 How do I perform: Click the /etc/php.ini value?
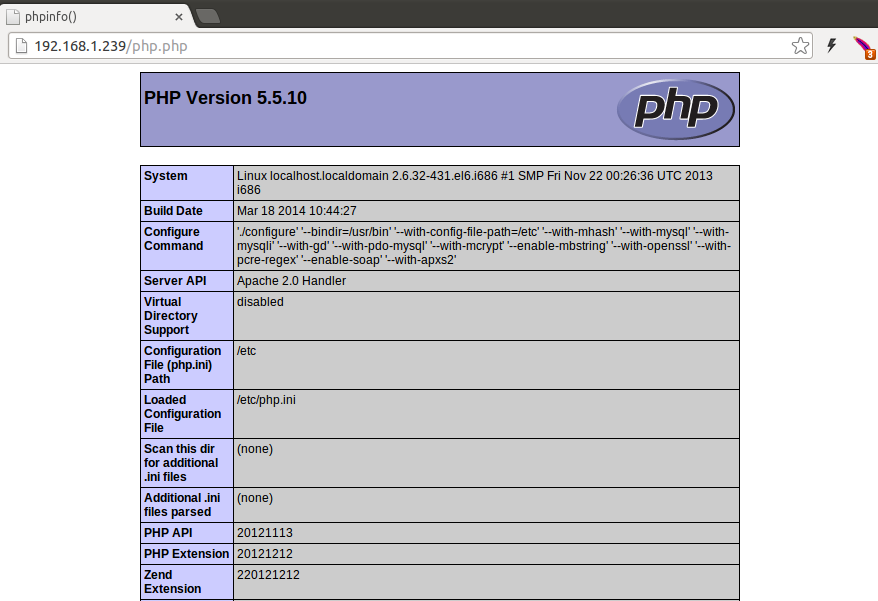(x=266, y=400)
